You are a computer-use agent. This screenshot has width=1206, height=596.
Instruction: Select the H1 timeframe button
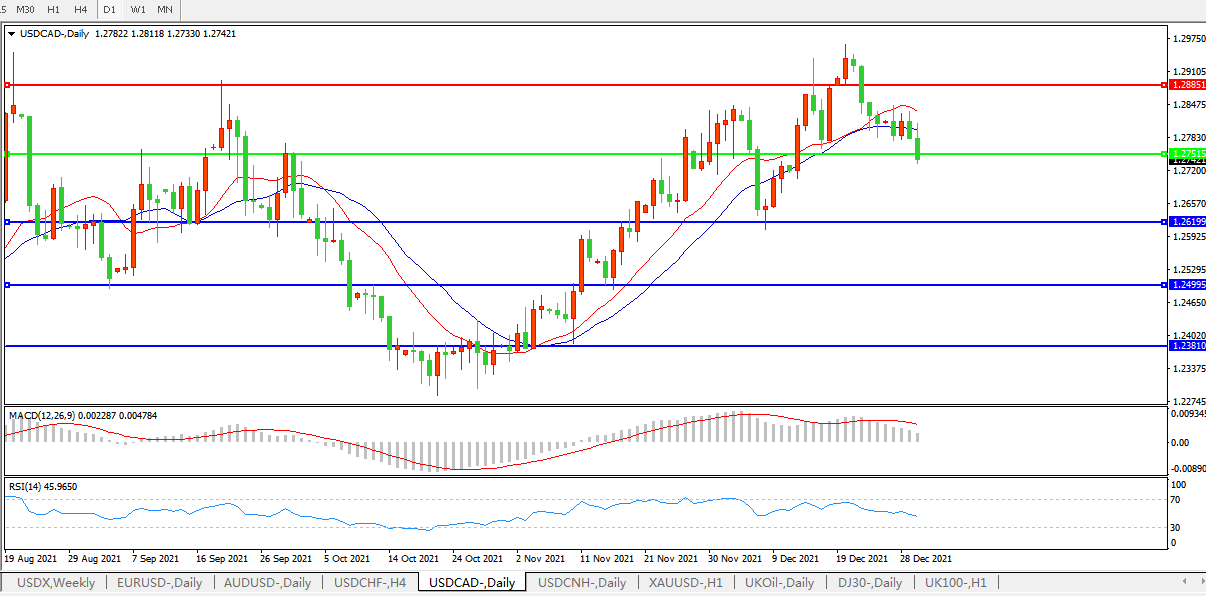point(54,9)
